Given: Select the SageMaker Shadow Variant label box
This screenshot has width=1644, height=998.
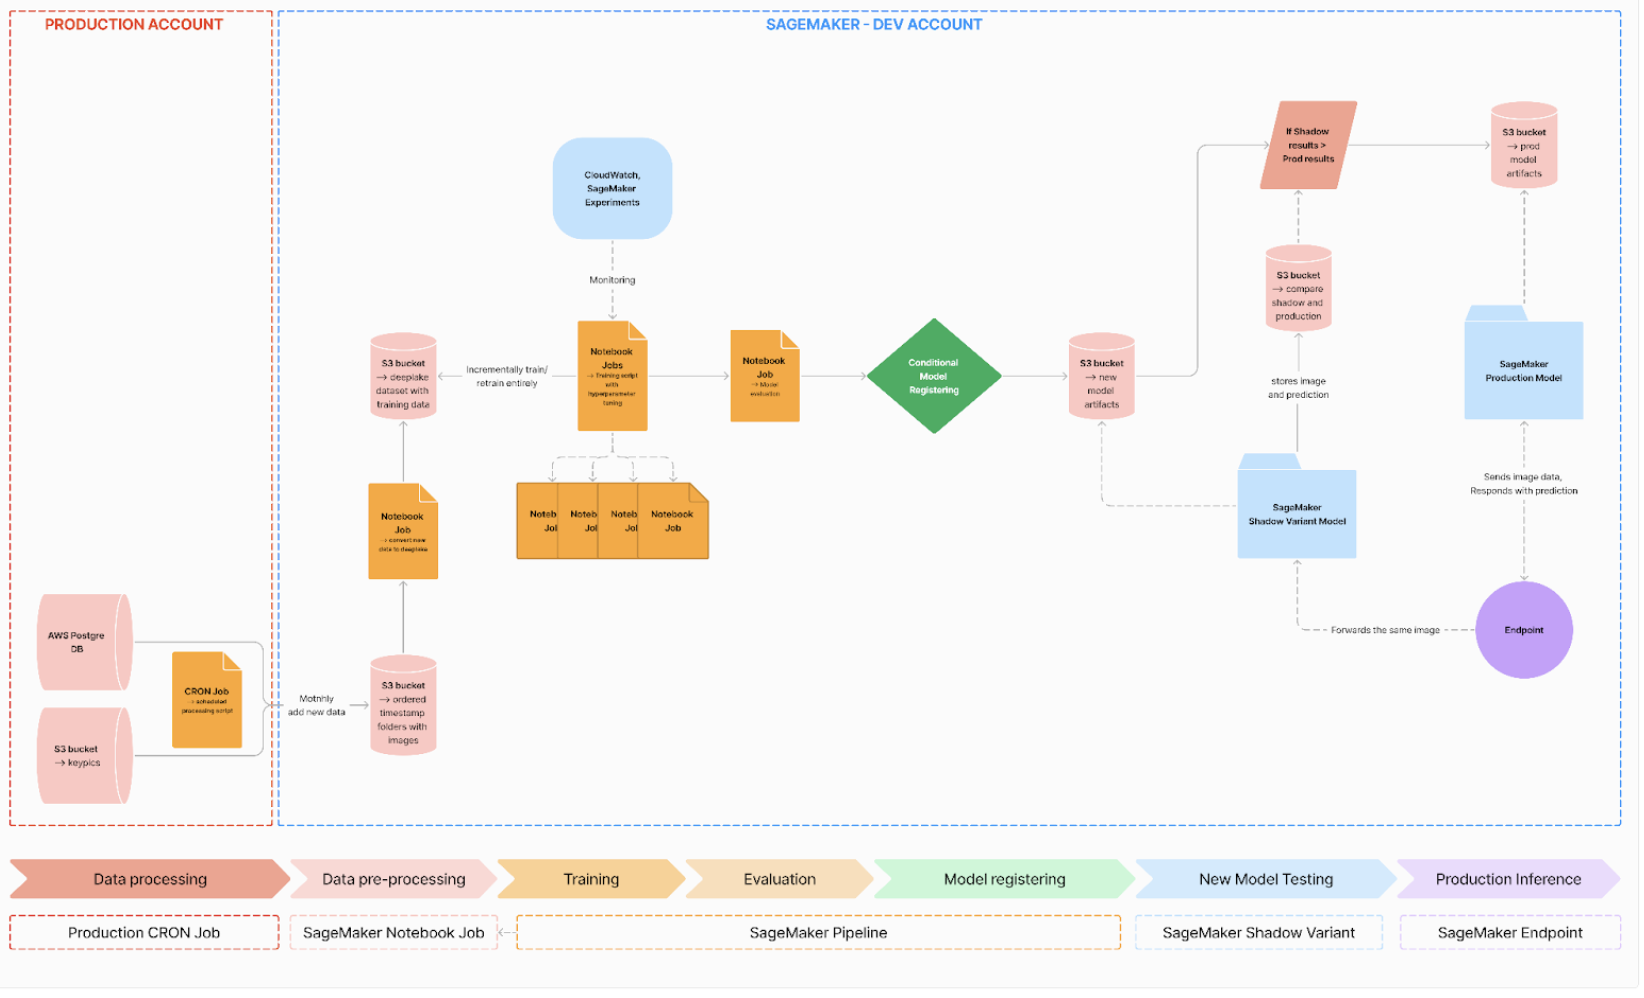Looking at the screenshot, I should pos(1260,934).
